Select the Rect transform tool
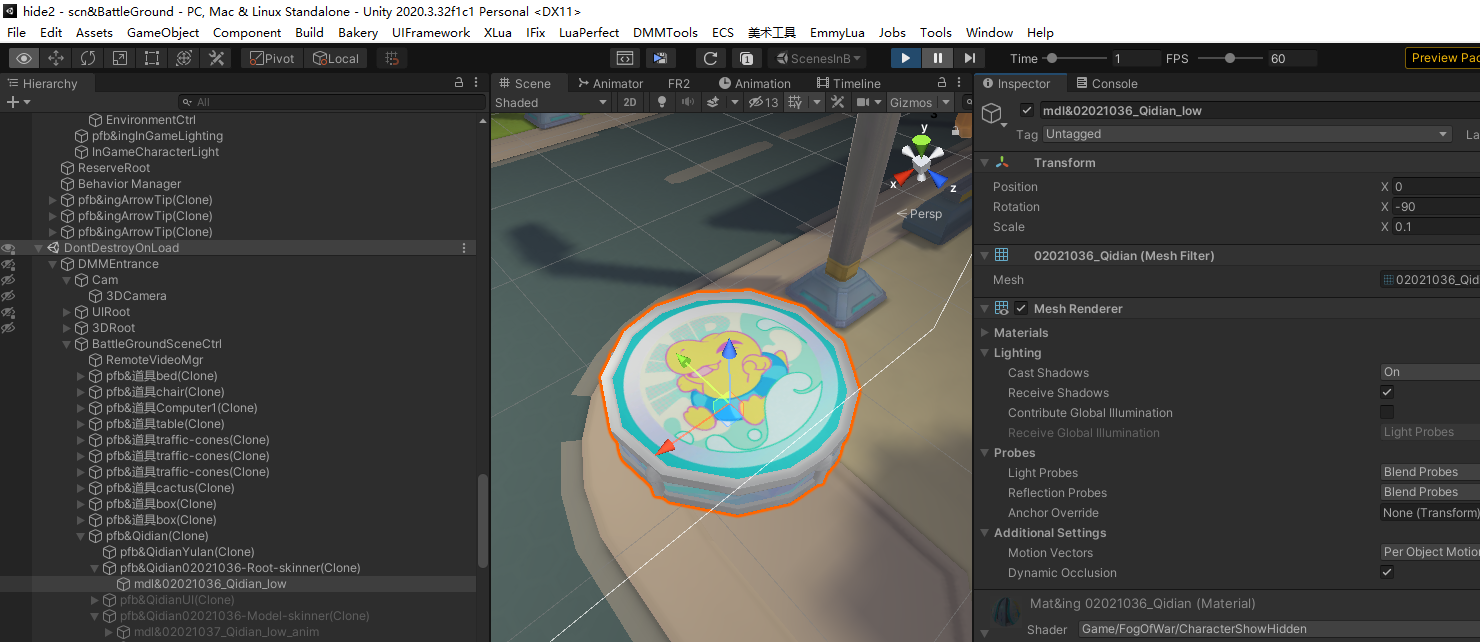The width and height of the screenshot is (1480, 642). 152,58
